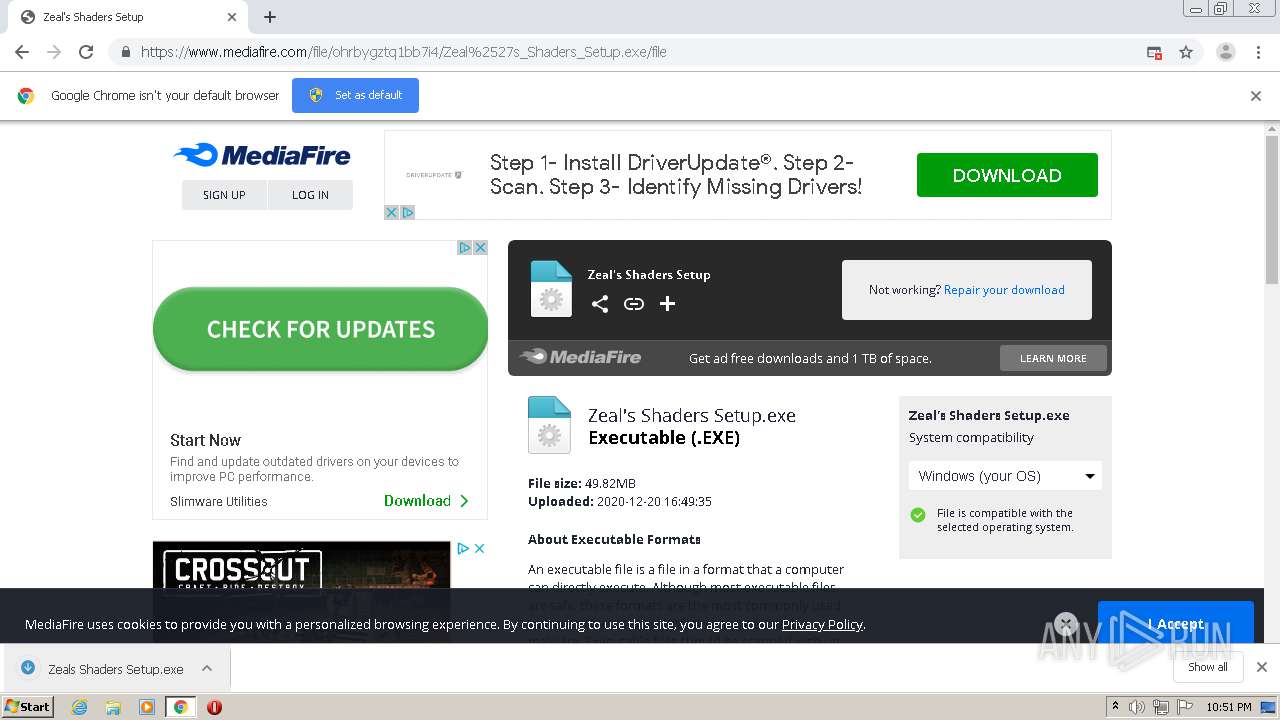Click the address bar URL
Viewport: 1280px width, 720px height.
tap(404, 52)
